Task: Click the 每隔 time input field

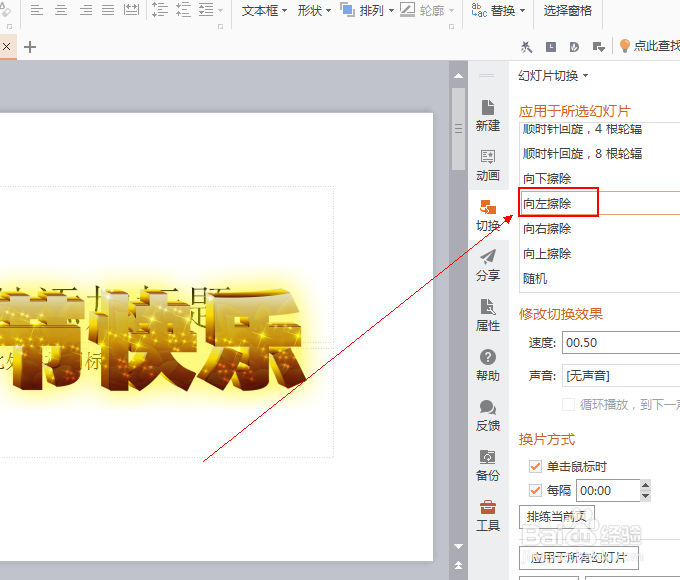Action: [608, 491]
